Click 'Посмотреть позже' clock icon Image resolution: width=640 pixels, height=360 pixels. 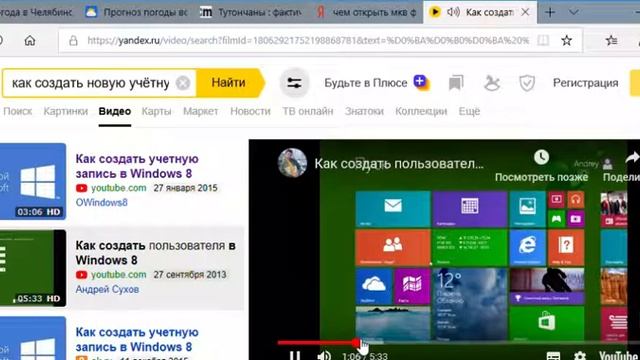tap(542, 157)
